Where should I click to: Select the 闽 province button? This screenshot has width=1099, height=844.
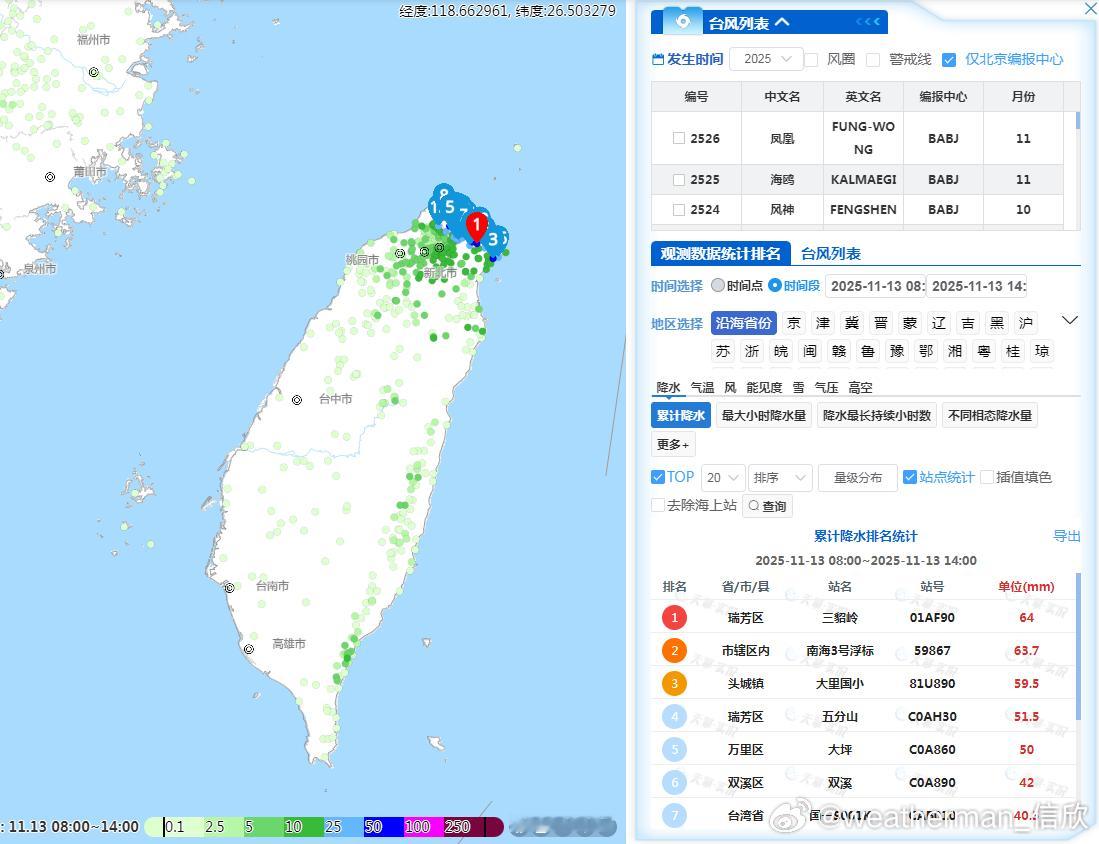pos(810,351)
